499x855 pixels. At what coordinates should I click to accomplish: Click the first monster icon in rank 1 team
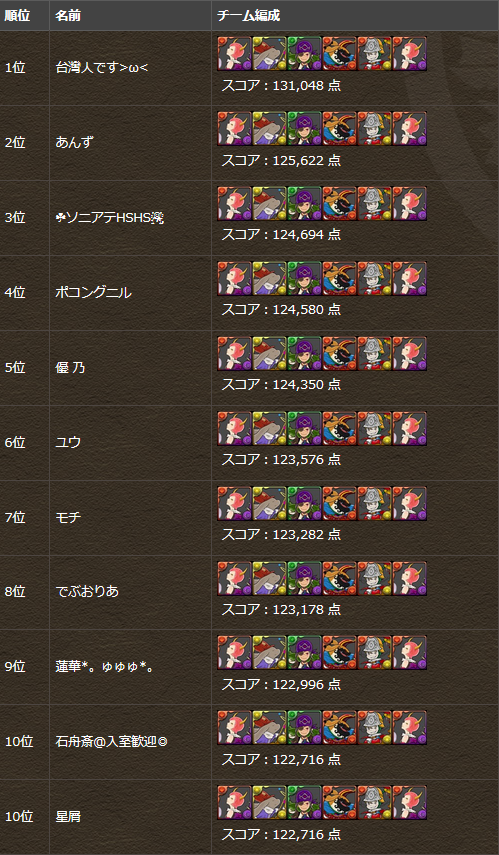(x=235, y=54)
